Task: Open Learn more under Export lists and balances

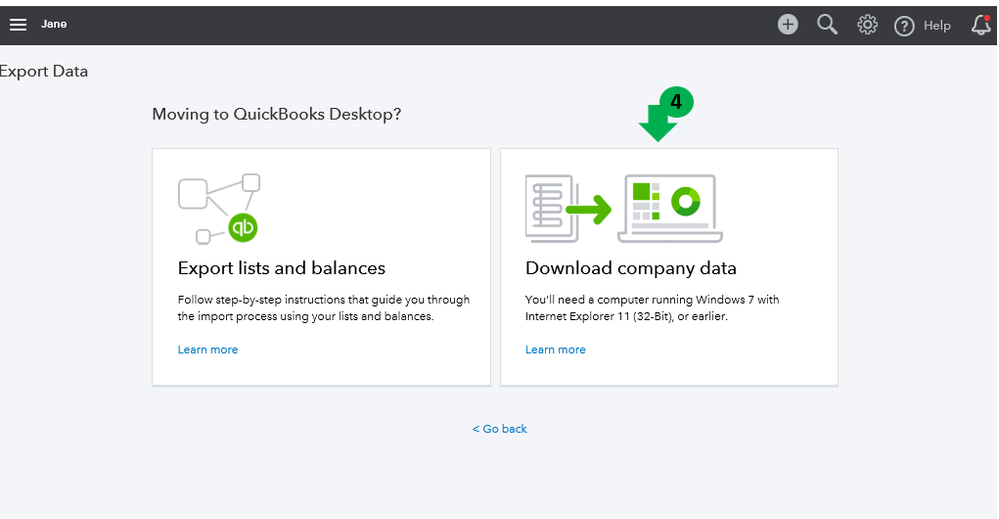Action: [208, 350]
